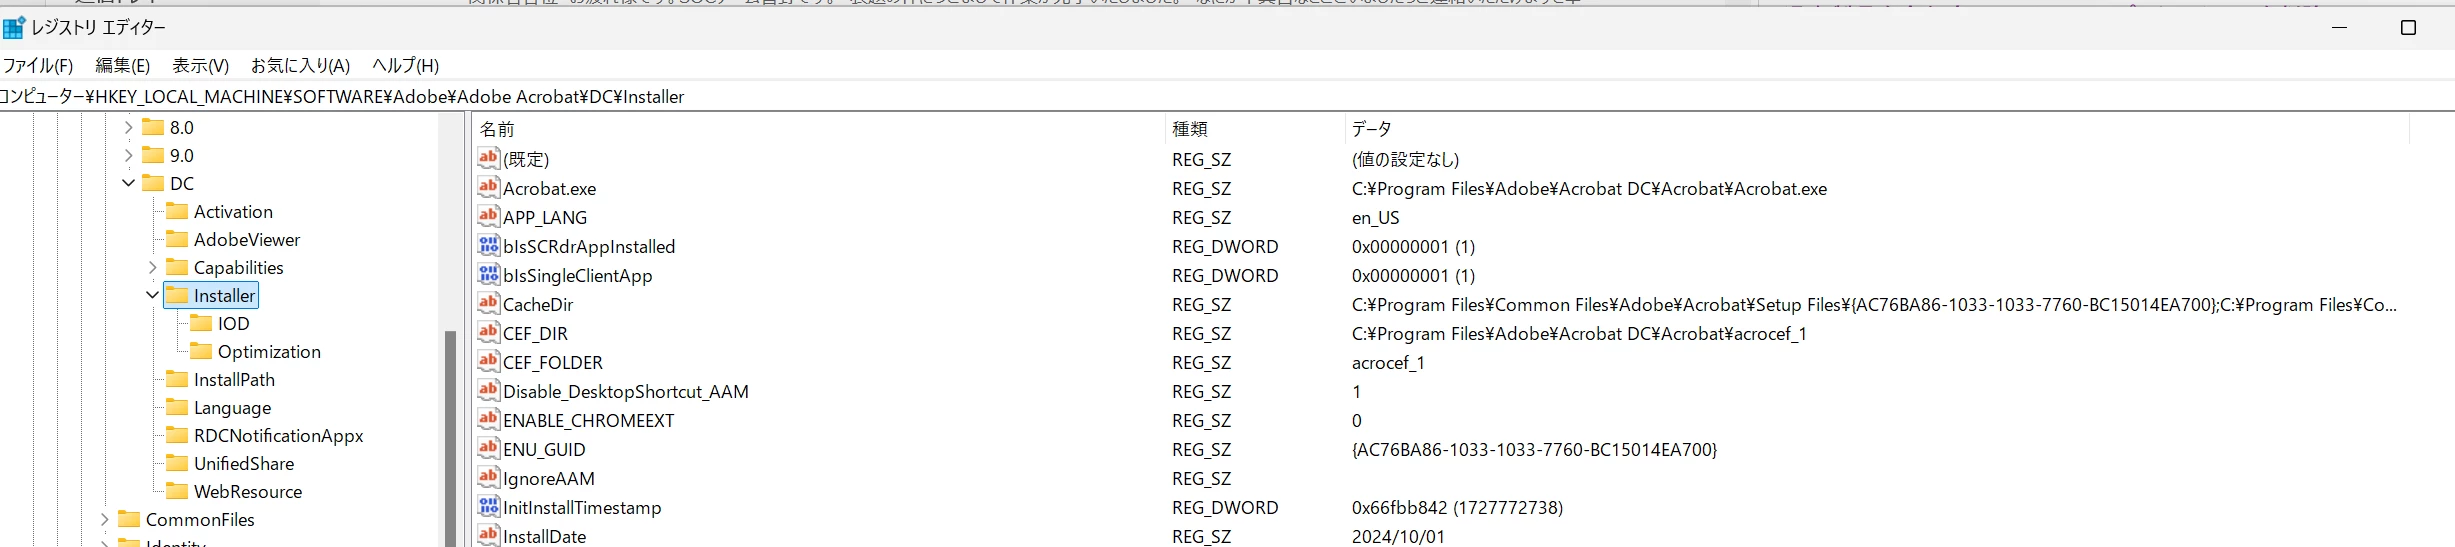The width and height of the screenshot is (2455, 547).
Task: Click the CacheDir path data value
Action: click(x=1874, y=304)
